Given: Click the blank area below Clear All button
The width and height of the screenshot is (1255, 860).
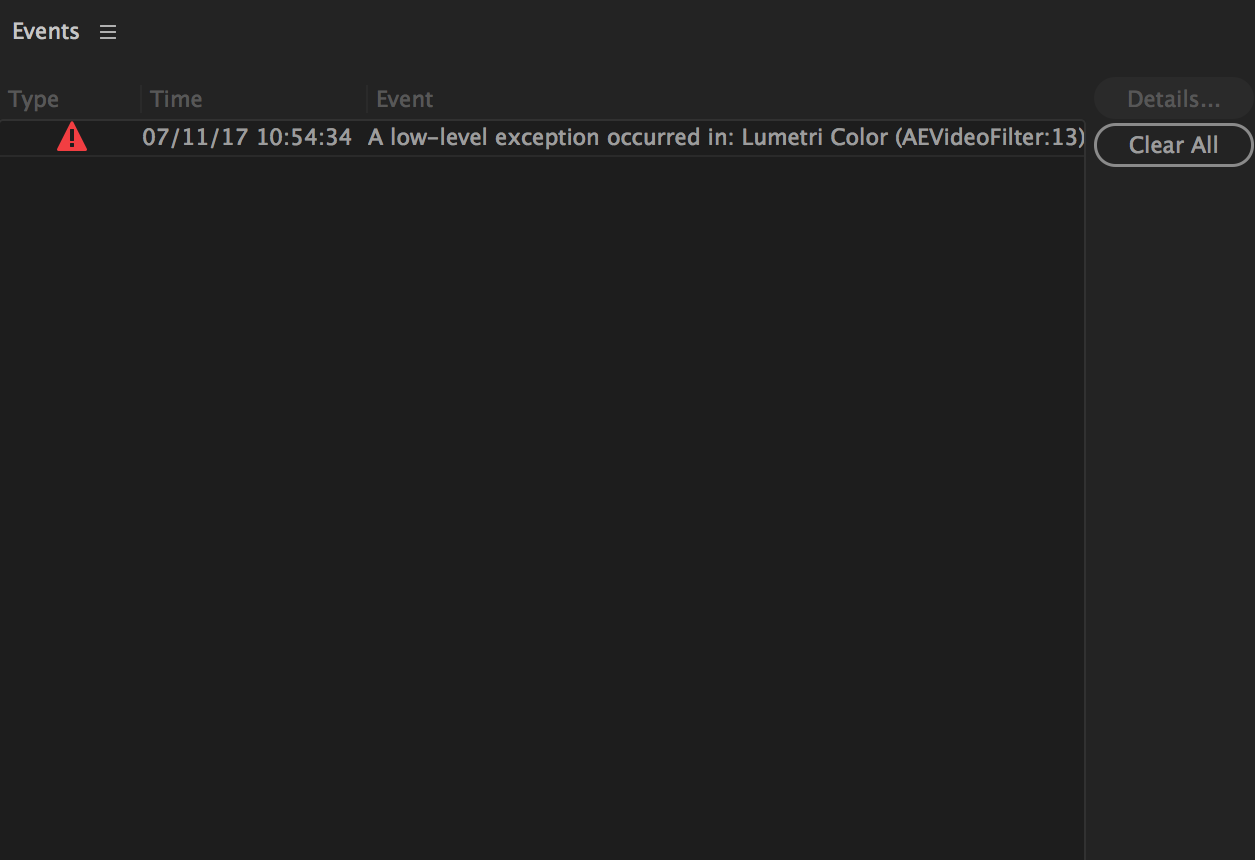Looking at the screenshot, I should [x=1171, y=500].
